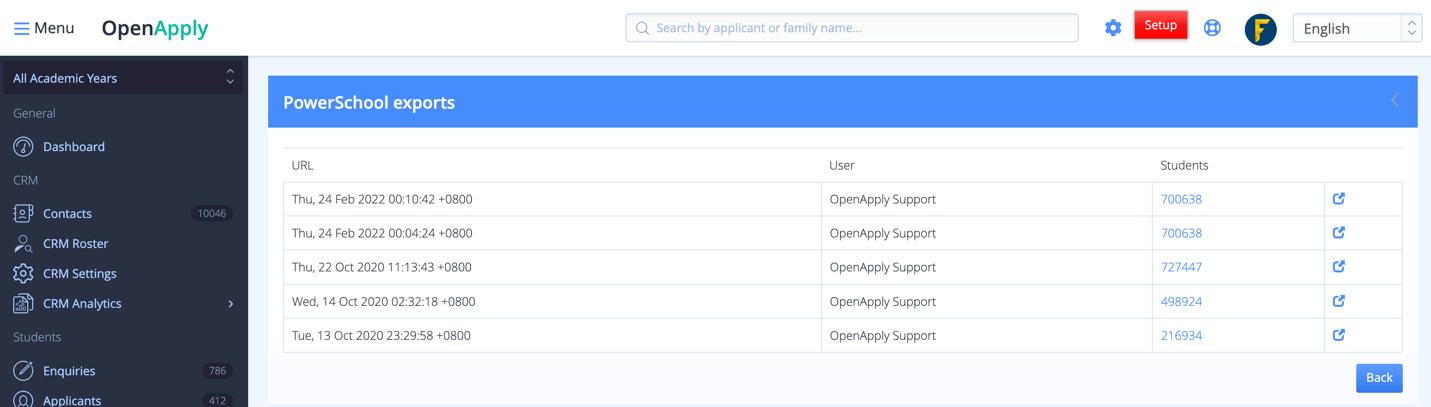Image resolution: width=1431 pixels, height=407 pixels.
Task: Open export link for 22 Oct 2020 row
Action: tap(1339, 267)
